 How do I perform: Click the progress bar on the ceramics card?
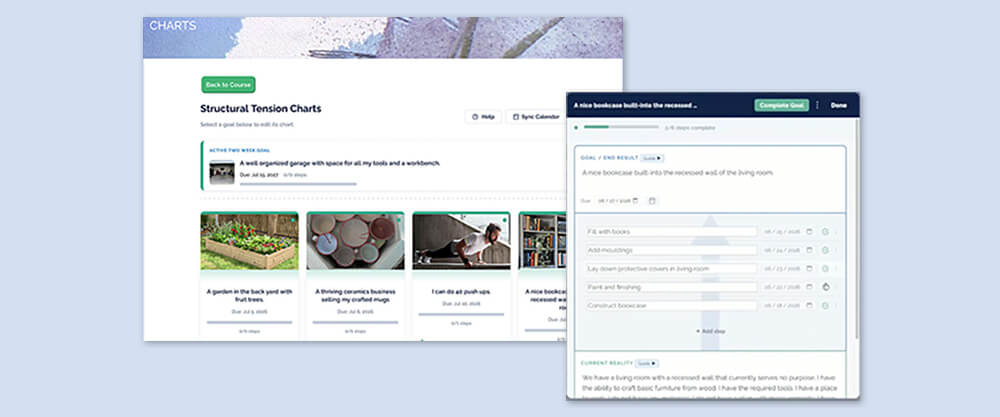(x=355, y=322)
